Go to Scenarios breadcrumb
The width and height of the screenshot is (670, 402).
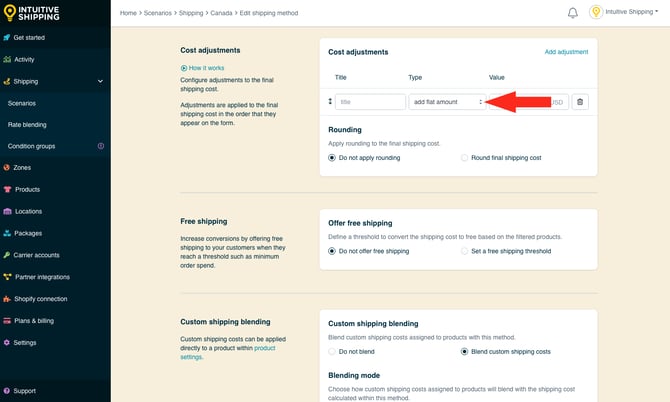[158, 13]
